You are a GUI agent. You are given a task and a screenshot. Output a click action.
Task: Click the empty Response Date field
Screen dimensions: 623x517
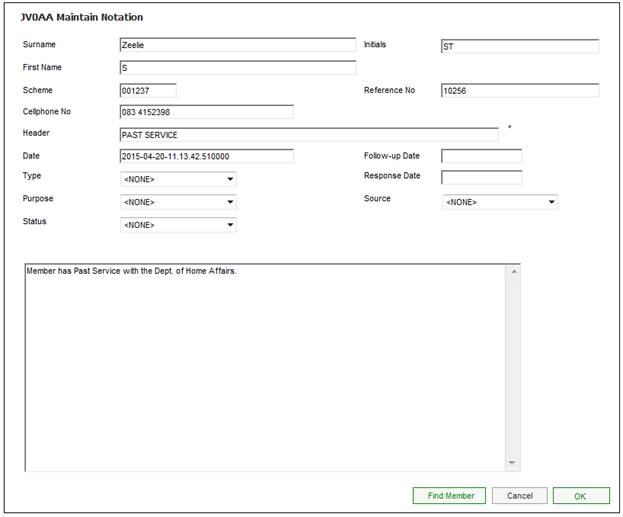[481, 177]
